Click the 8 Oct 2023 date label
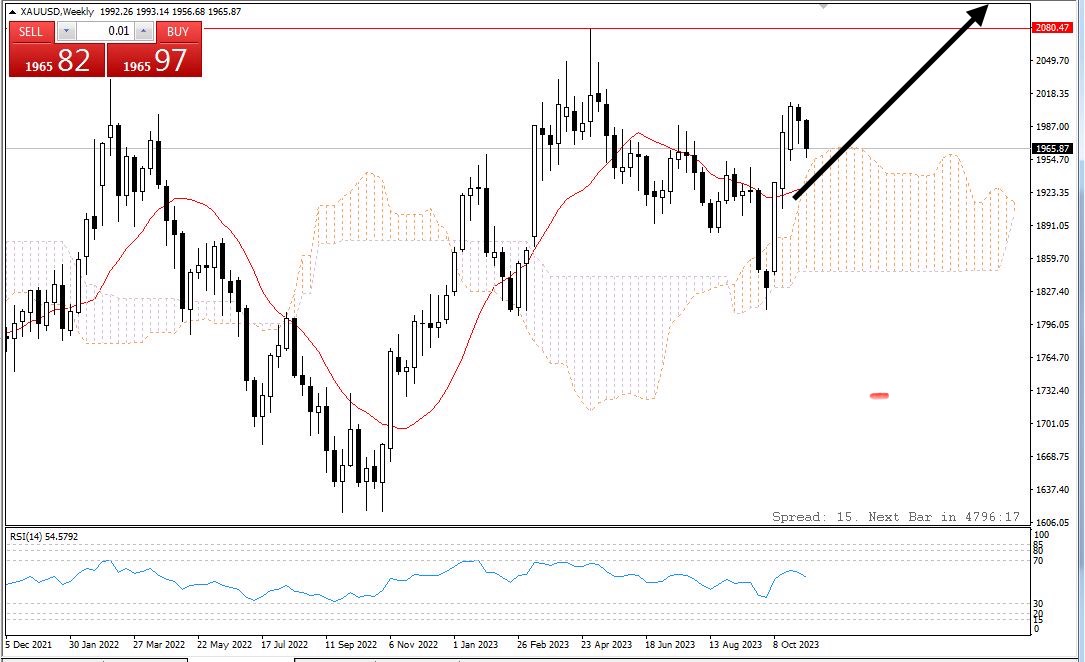 click(796, 645)
